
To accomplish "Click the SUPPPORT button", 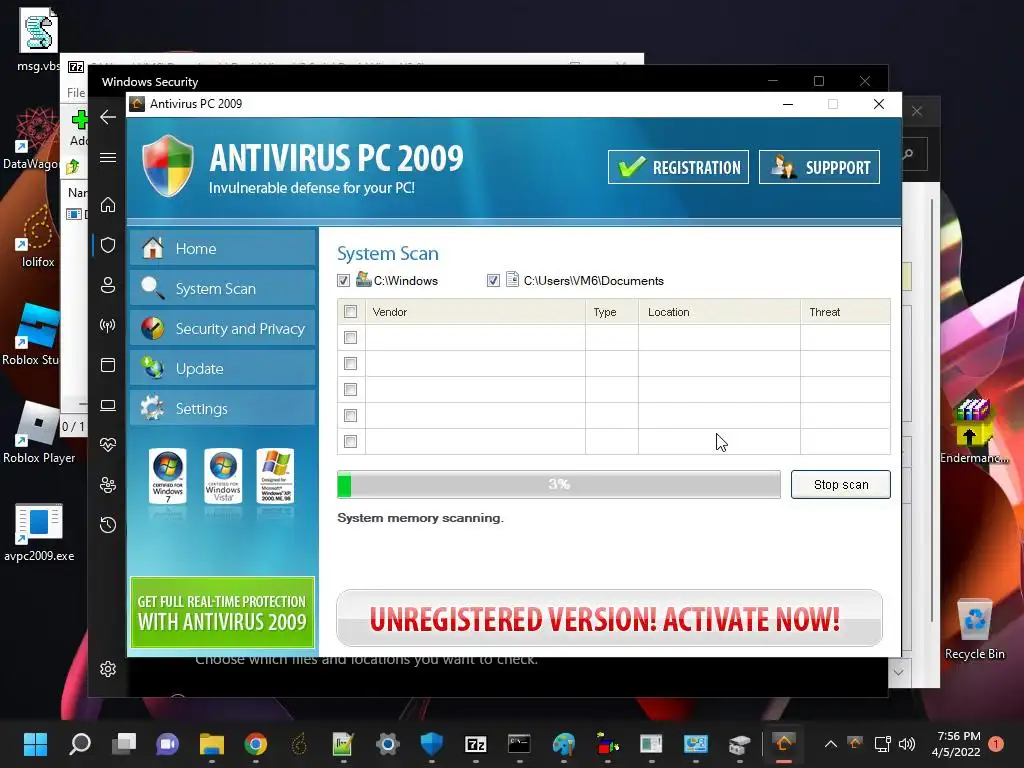I will pos(819,167).
